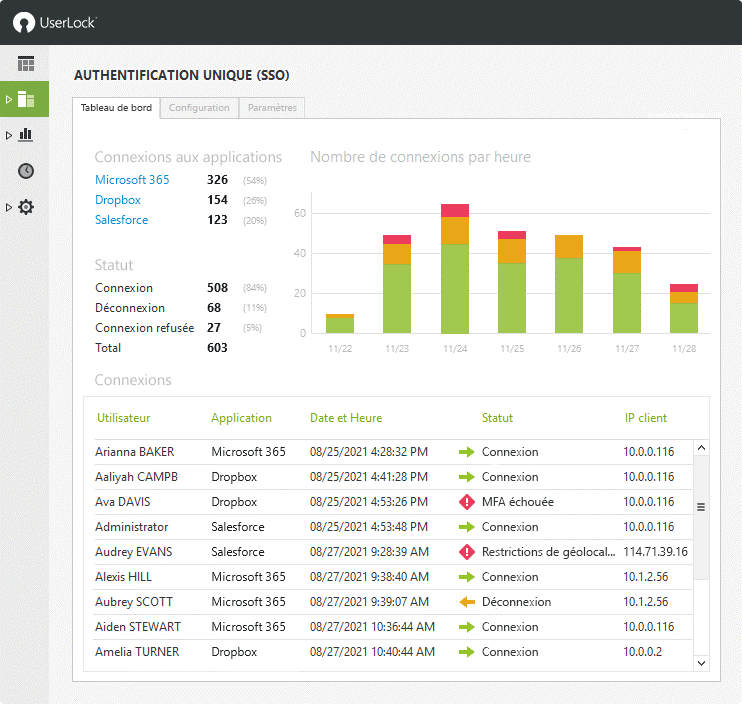
Task: Open the Salesforce application link
Action: [122, 220]
